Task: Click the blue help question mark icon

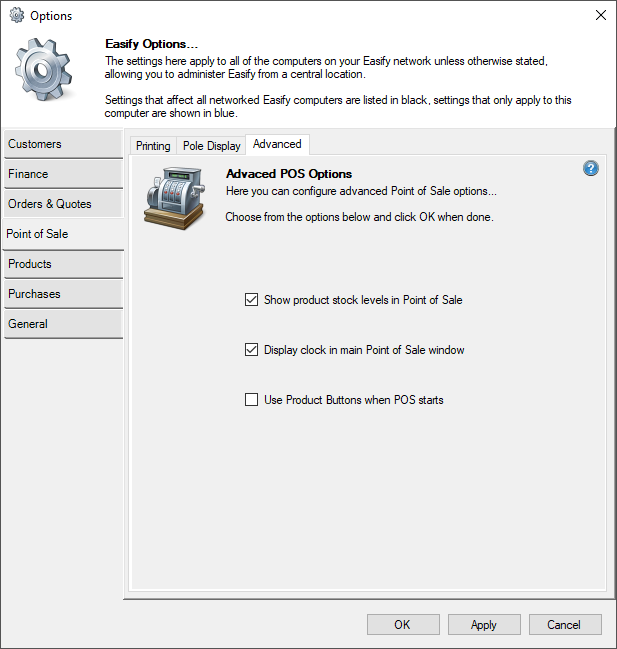Action: point(591,168)
